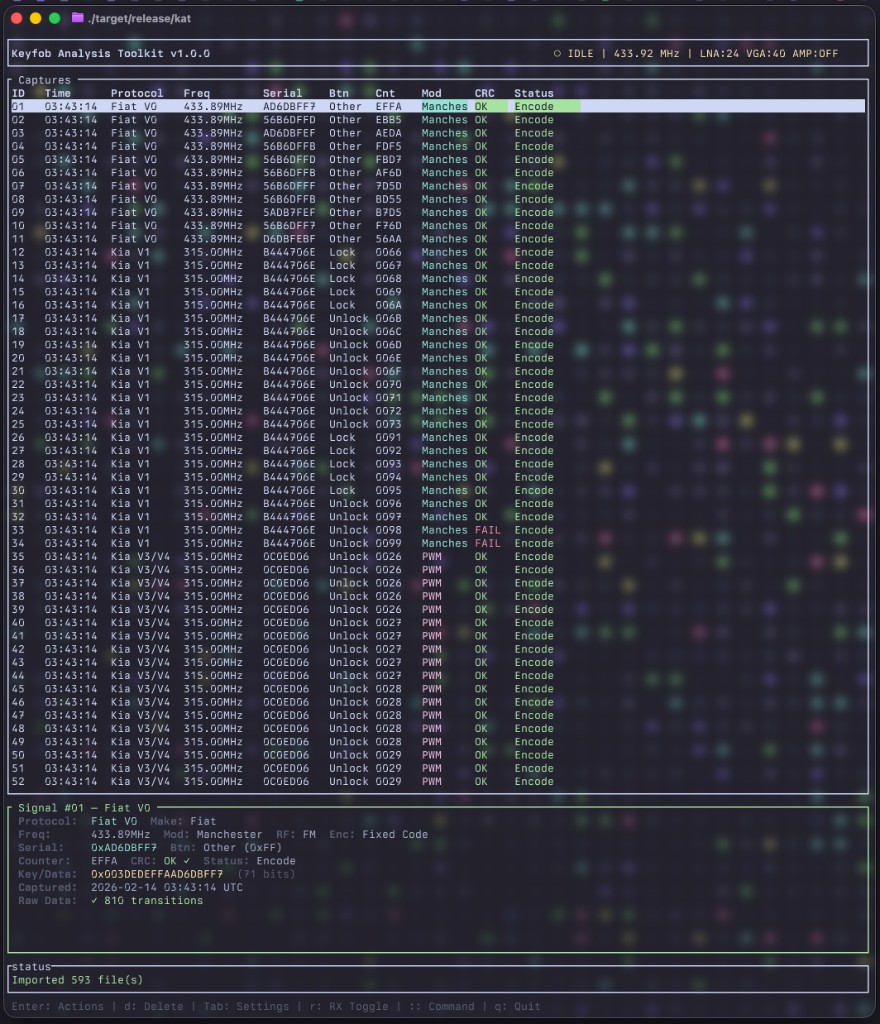Click the CRC column header

[484, 93]
